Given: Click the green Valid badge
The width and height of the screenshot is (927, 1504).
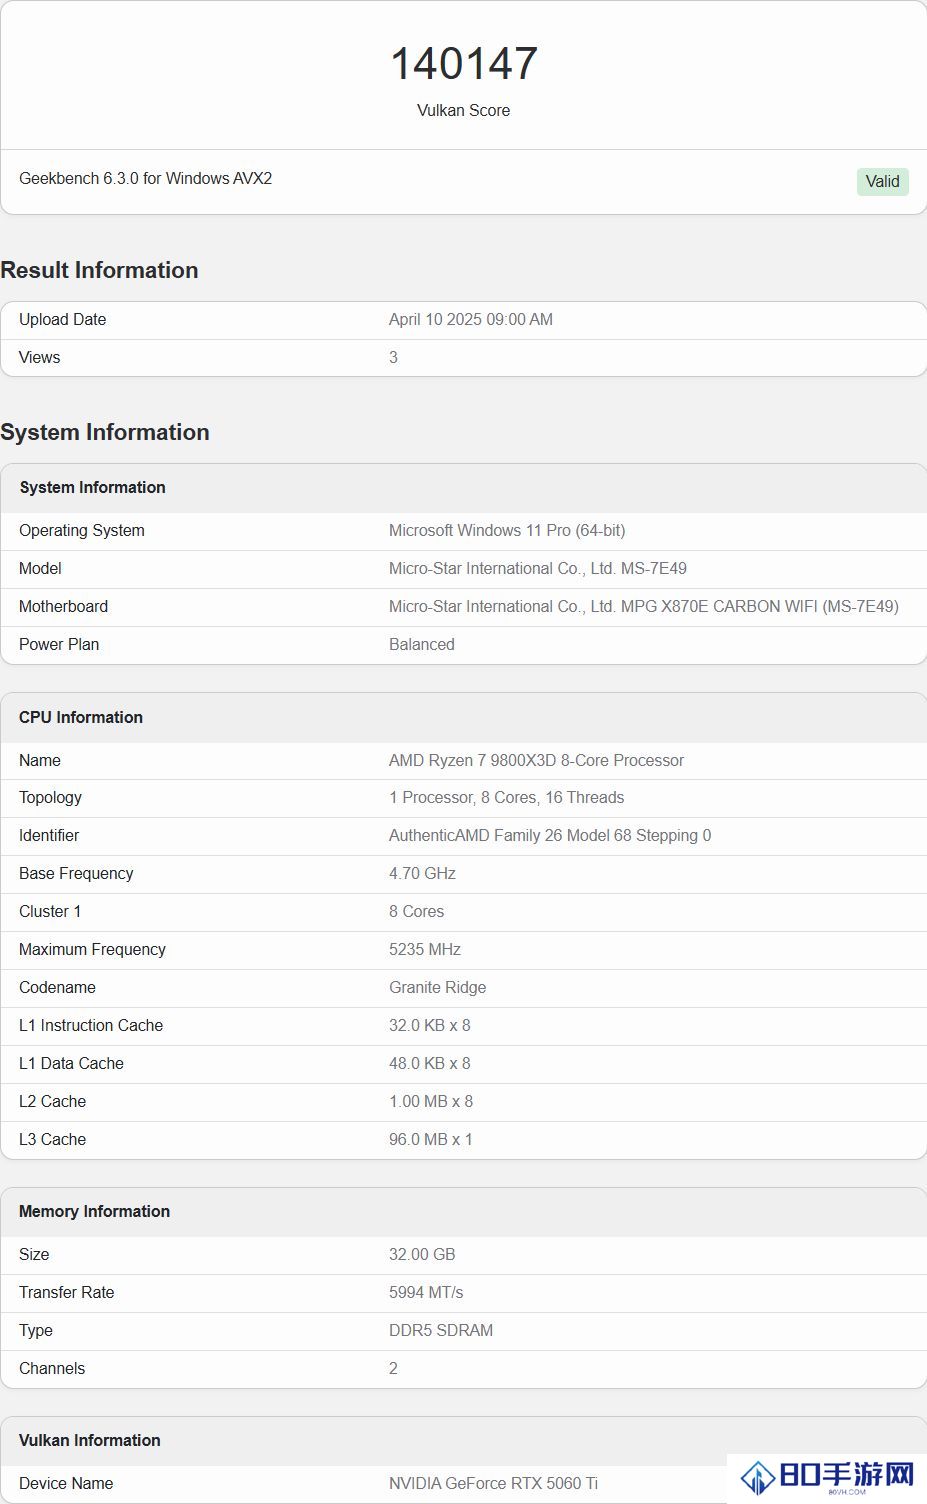Looking at the screenshot, I should click(x=882, y=181).
